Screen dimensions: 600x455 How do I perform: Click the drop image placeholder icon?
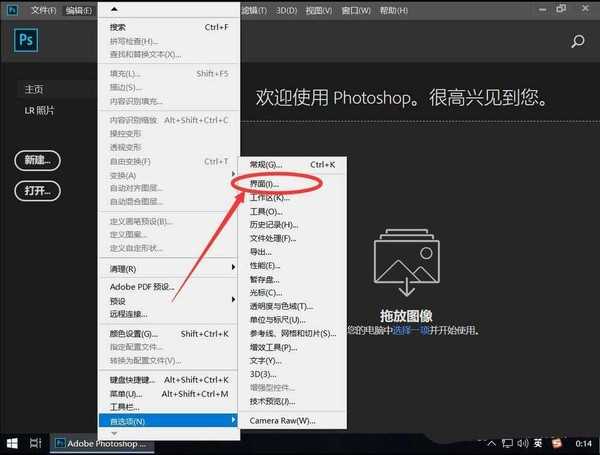pos(405,264)
